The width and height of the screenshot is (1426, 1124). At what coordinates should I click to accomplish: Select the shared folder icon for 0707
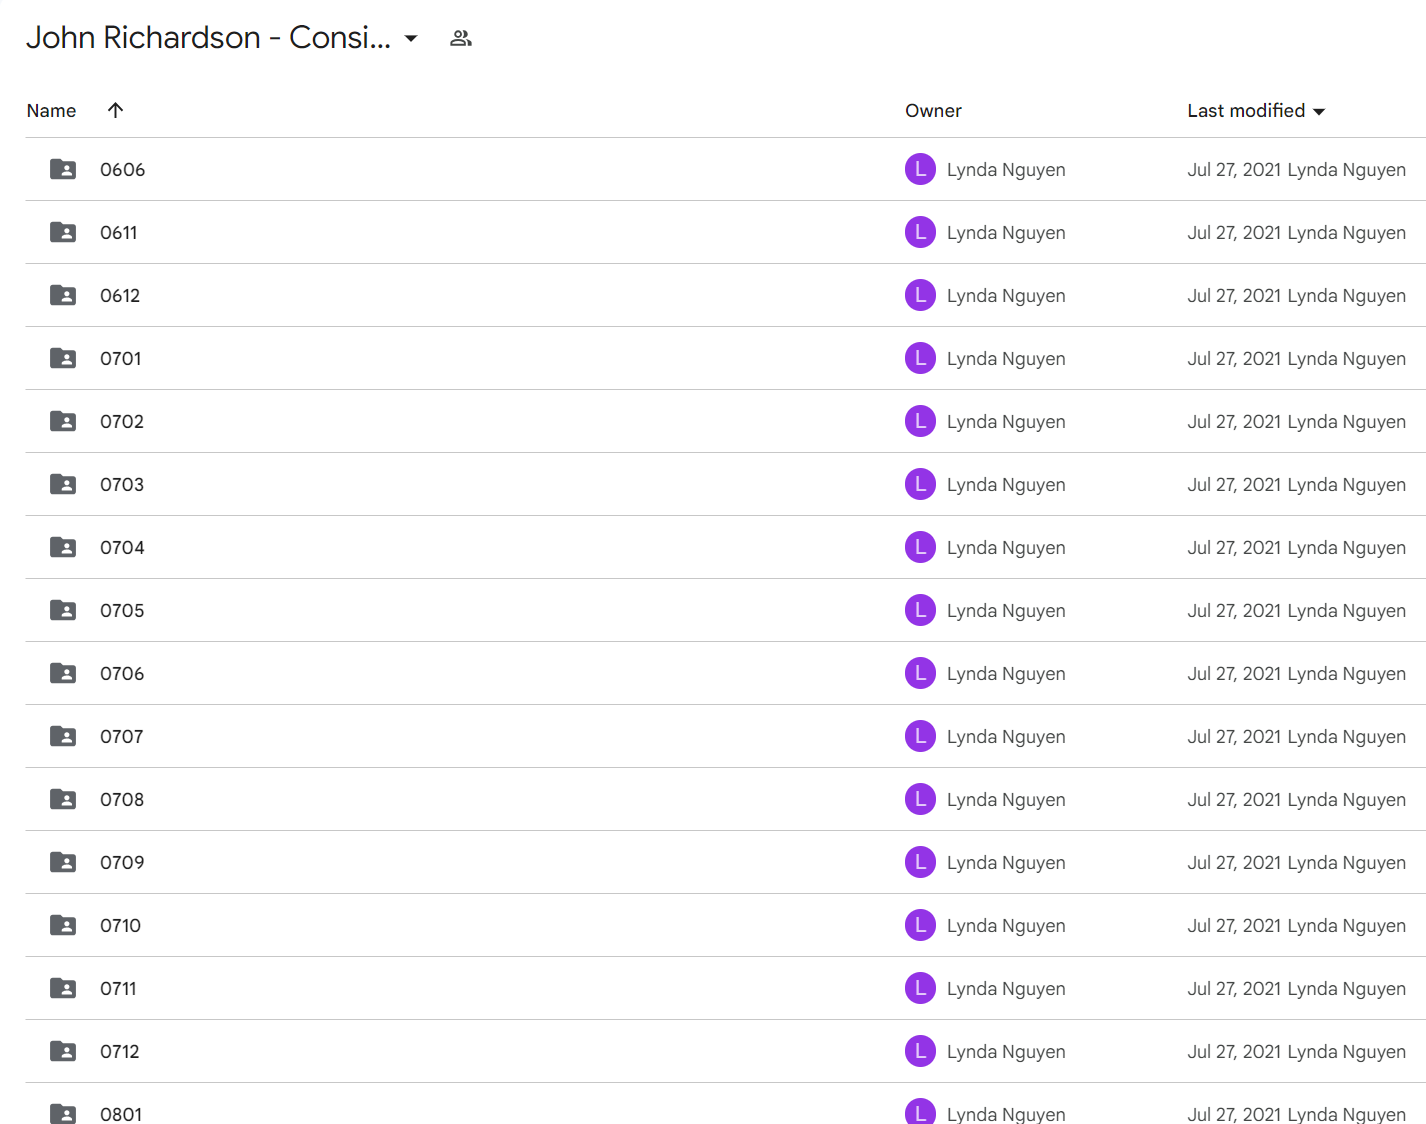point(63,736)
